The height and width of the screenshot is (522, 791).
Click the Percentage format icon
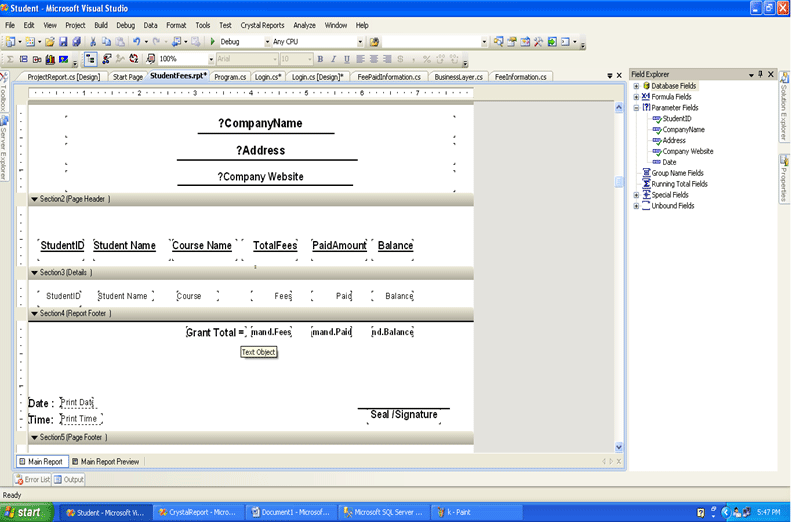point(427,60)
